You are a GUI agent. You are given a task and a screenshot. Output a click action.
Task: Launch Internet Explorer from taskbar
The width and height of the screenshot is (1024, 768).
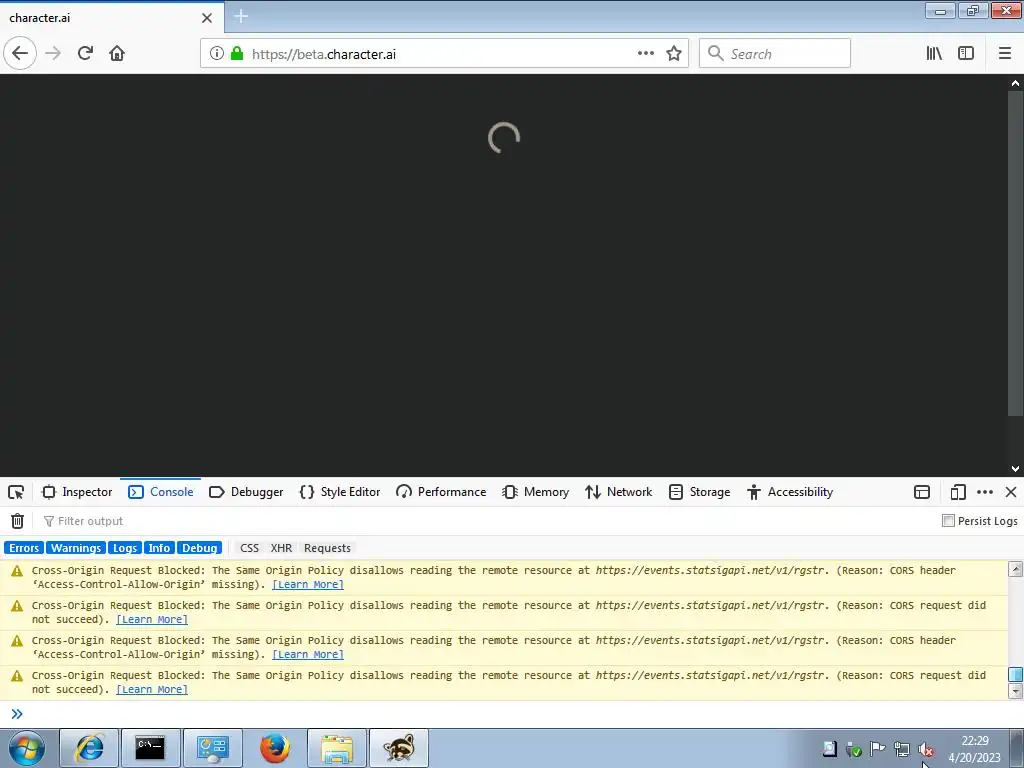(x=89, y=748)
